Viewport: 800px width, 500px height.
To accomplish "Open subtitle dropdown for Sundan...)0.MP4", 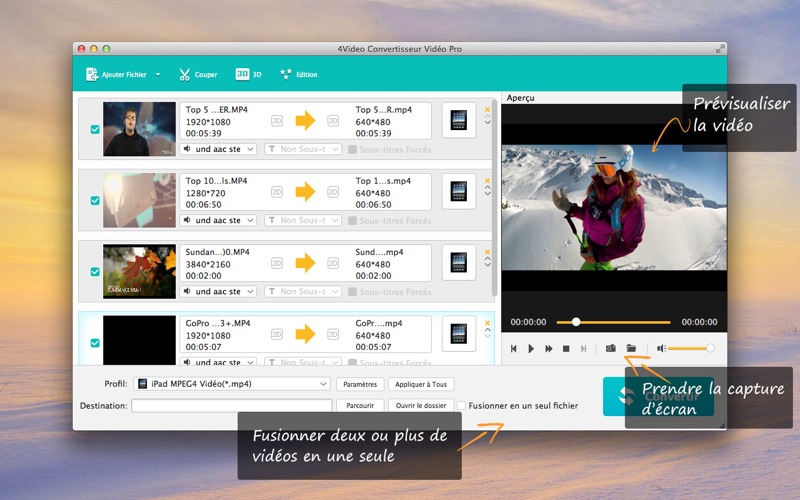I will click(x=303, y=291).
